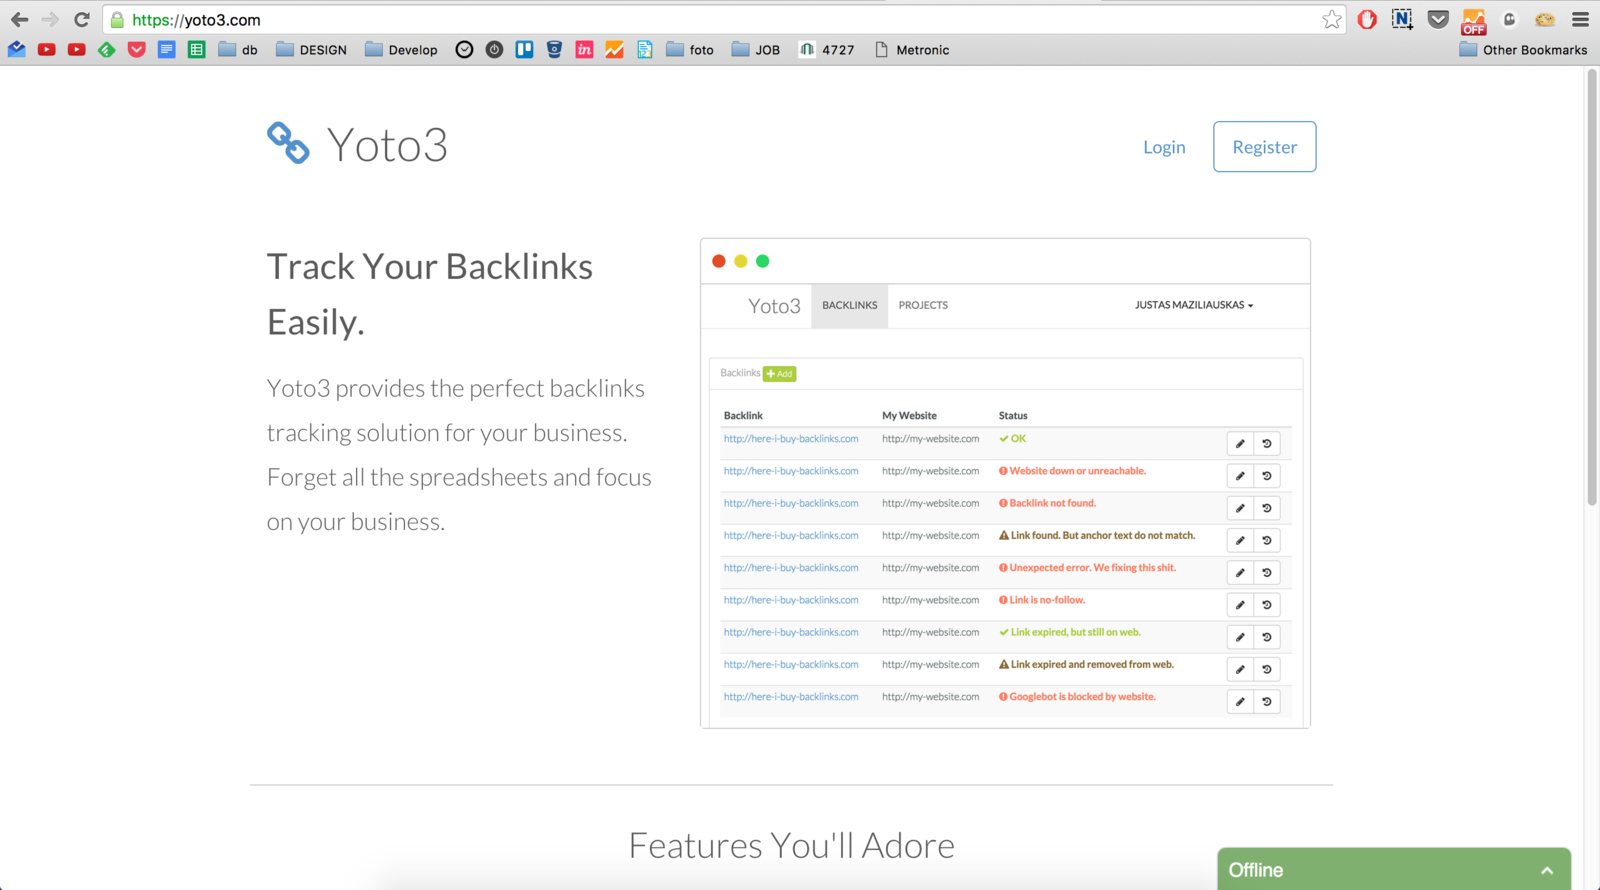
Task: Expand the Offline chat widget chevron
Action: (x=1547, y=870)
